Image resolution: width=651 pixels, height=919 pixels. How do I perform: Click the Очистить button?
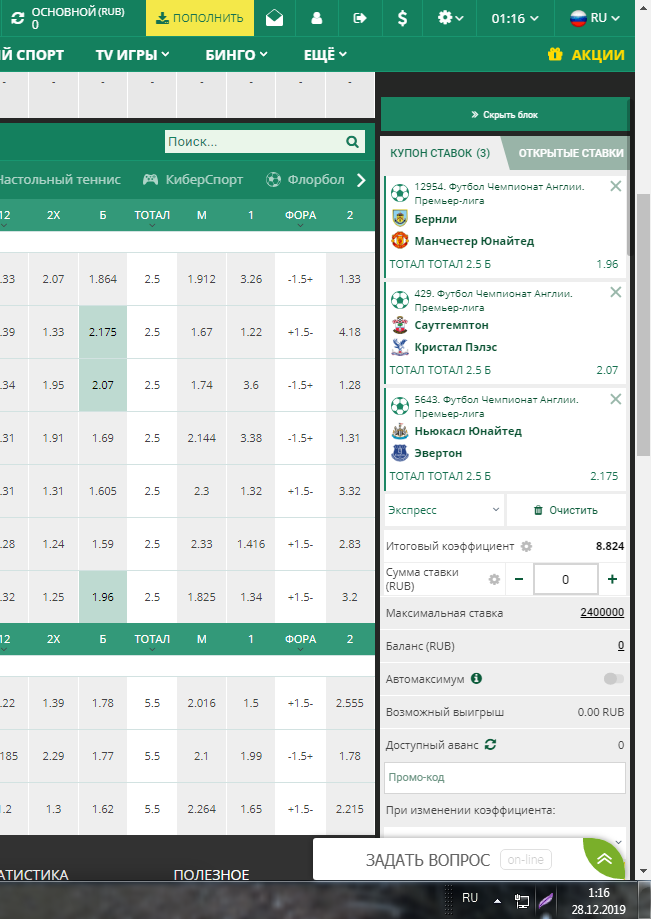coord(566,510)
